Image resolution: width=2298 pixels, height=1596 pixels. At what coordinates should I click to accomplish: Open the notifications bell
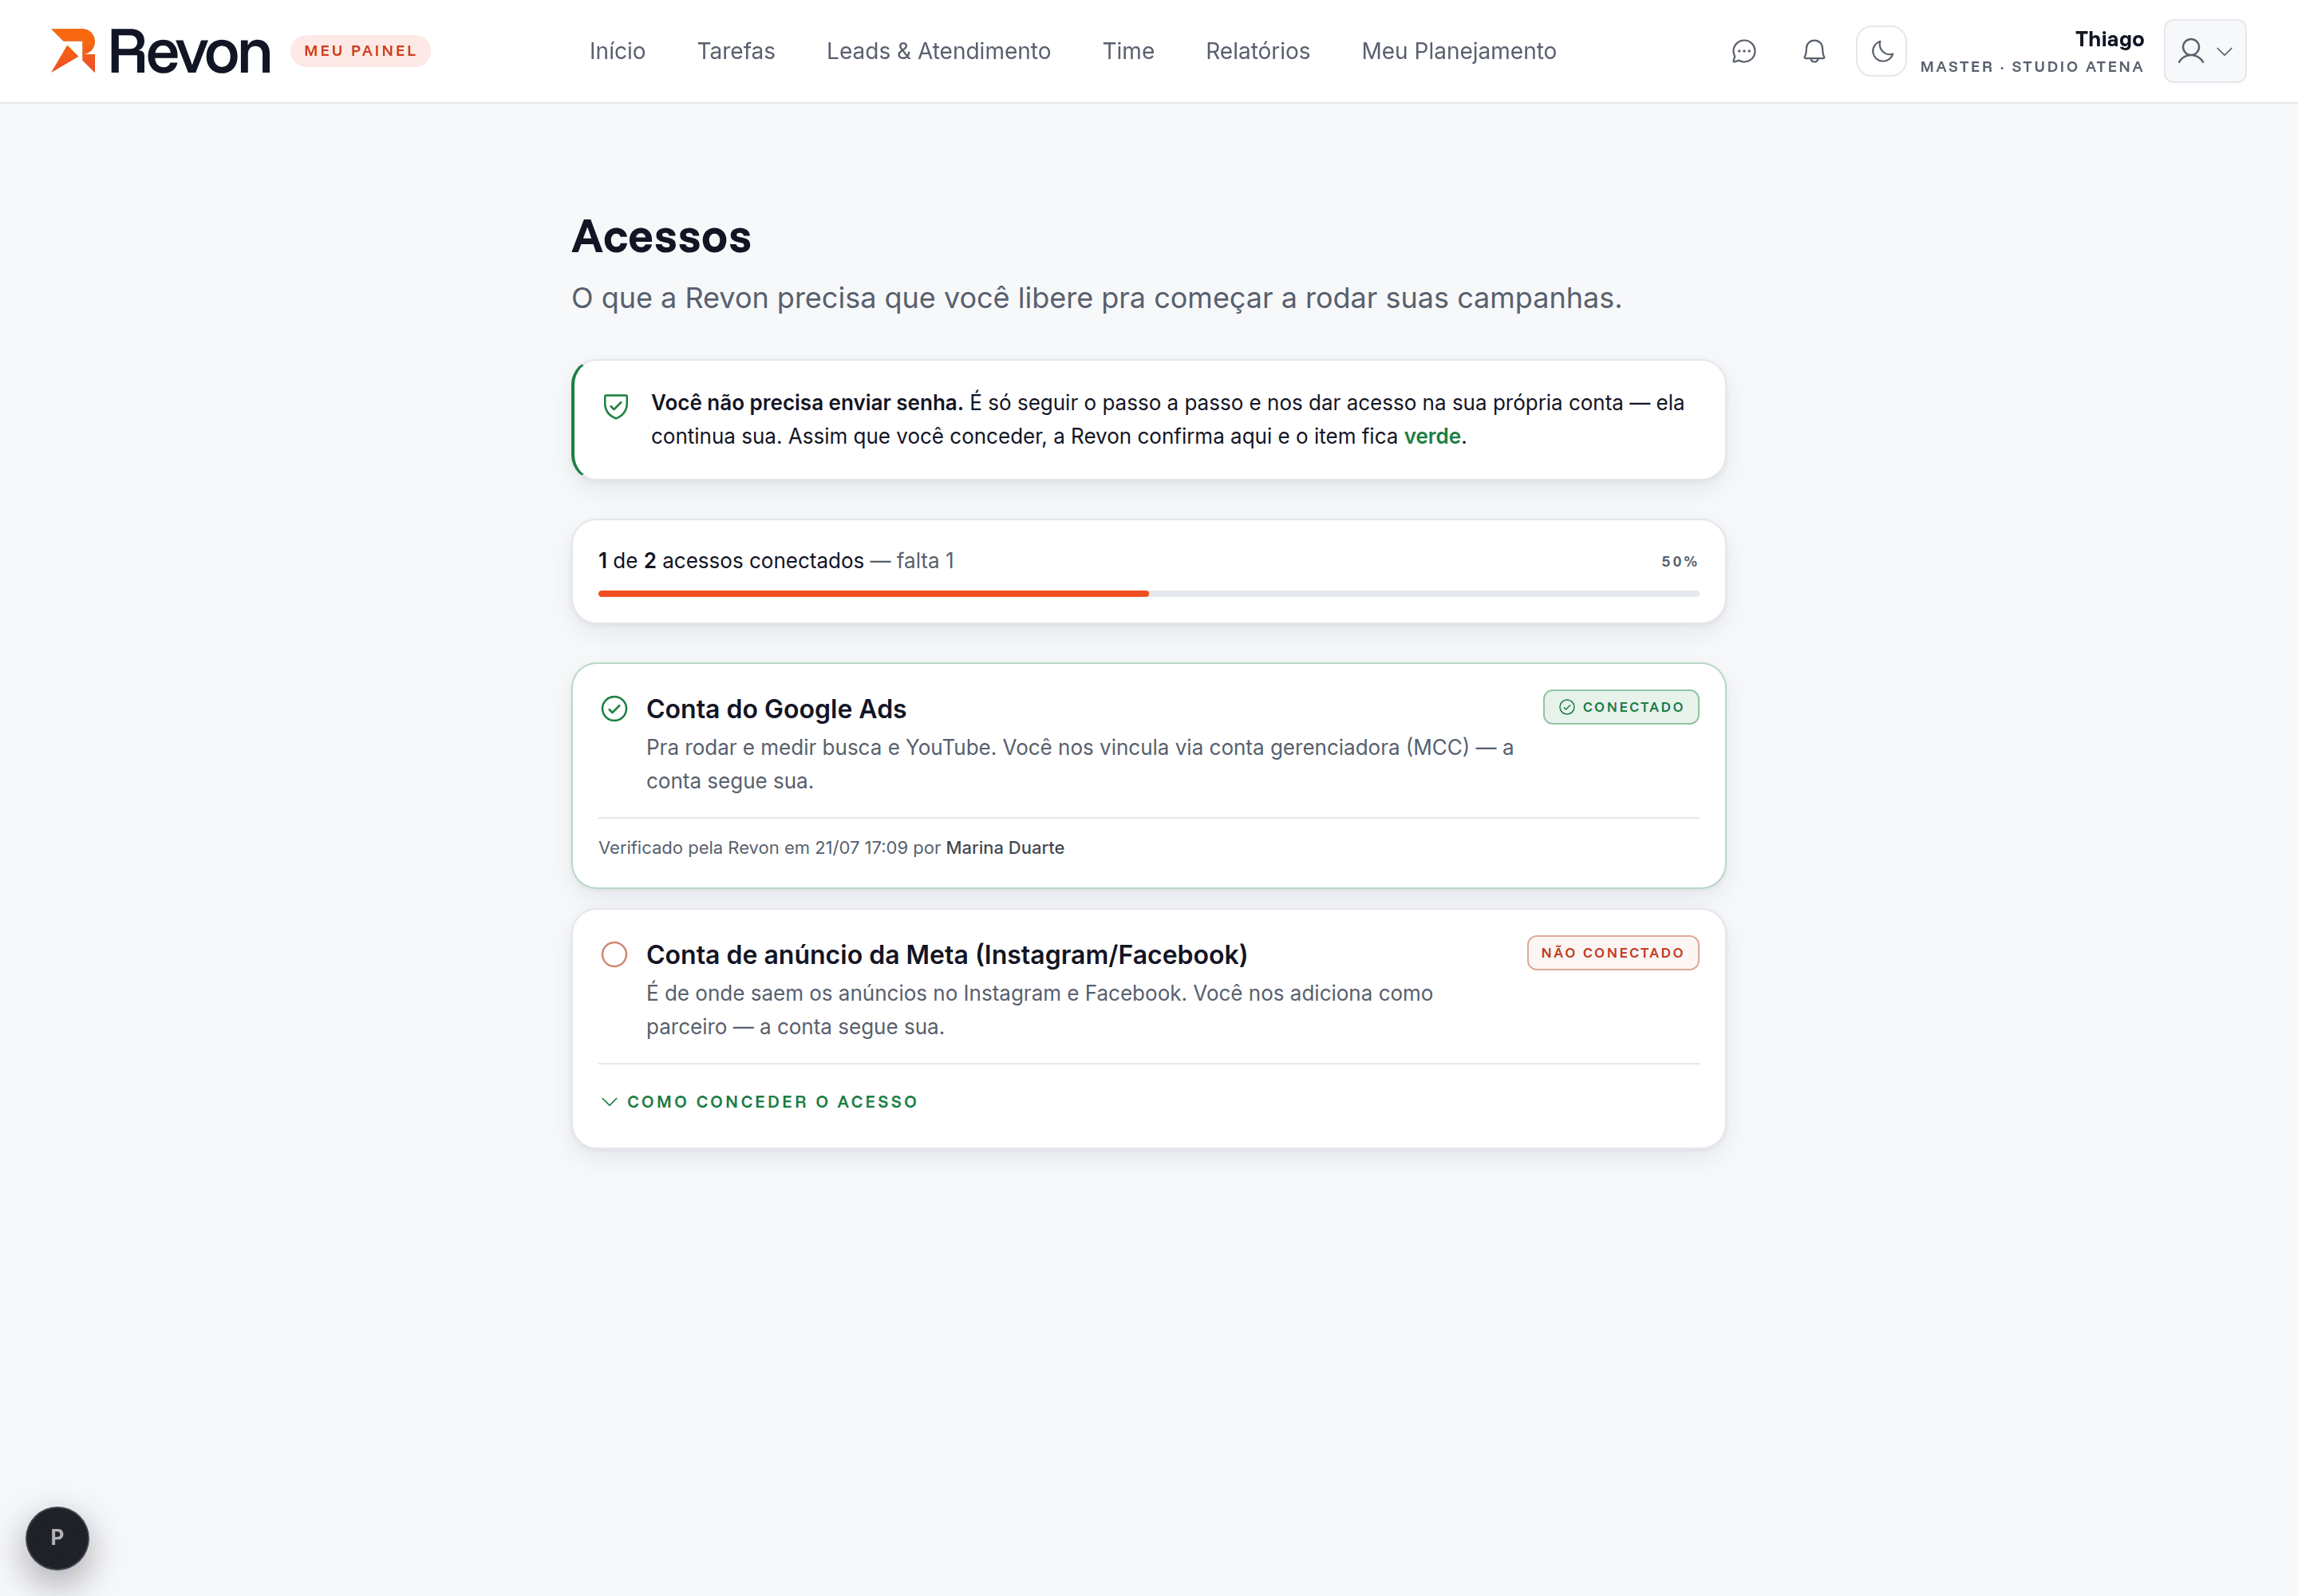click(x=1814, y=51)
